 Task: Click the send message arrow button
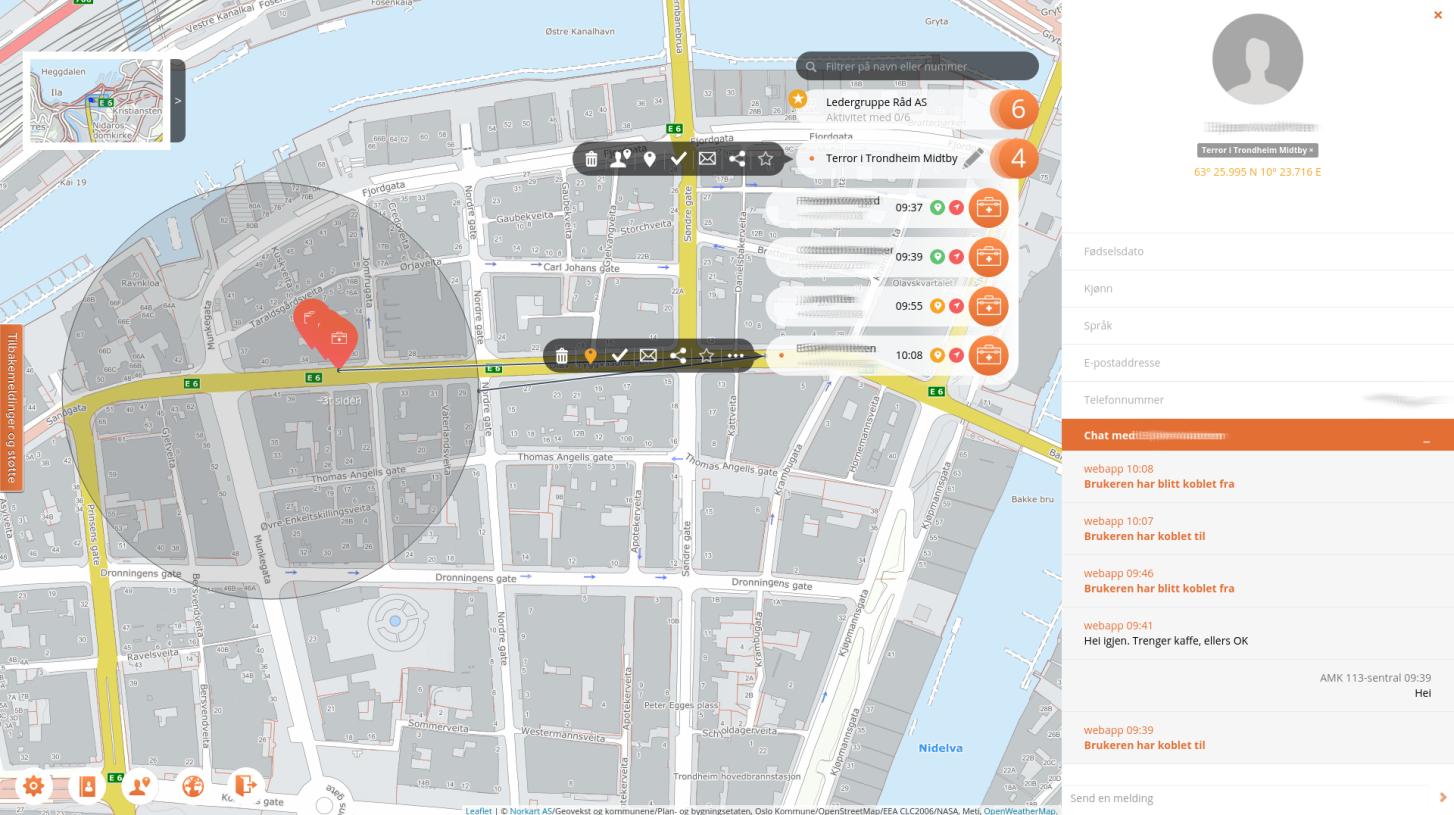click(x=1439, y=798)
